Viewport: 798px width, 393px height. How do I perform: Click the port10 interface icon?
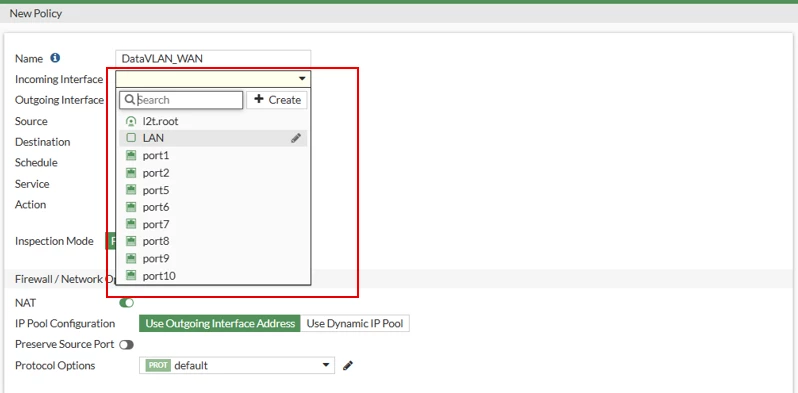click(x=131, y=275)
